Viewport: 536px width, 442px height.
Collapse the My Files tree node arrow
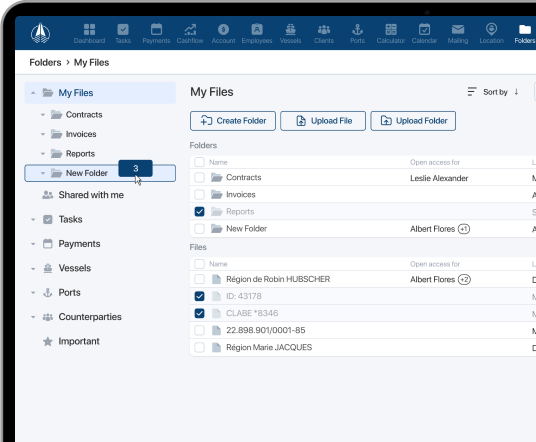[x=33, y=93]
